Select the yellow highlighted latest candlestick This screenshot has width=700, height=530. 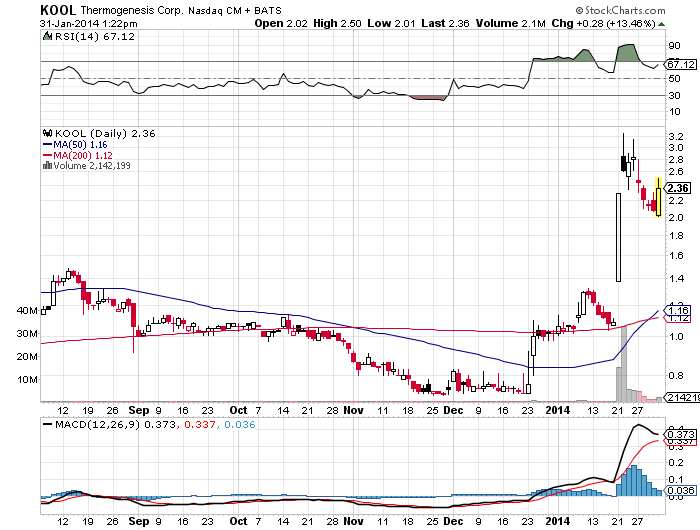point(658,197)
